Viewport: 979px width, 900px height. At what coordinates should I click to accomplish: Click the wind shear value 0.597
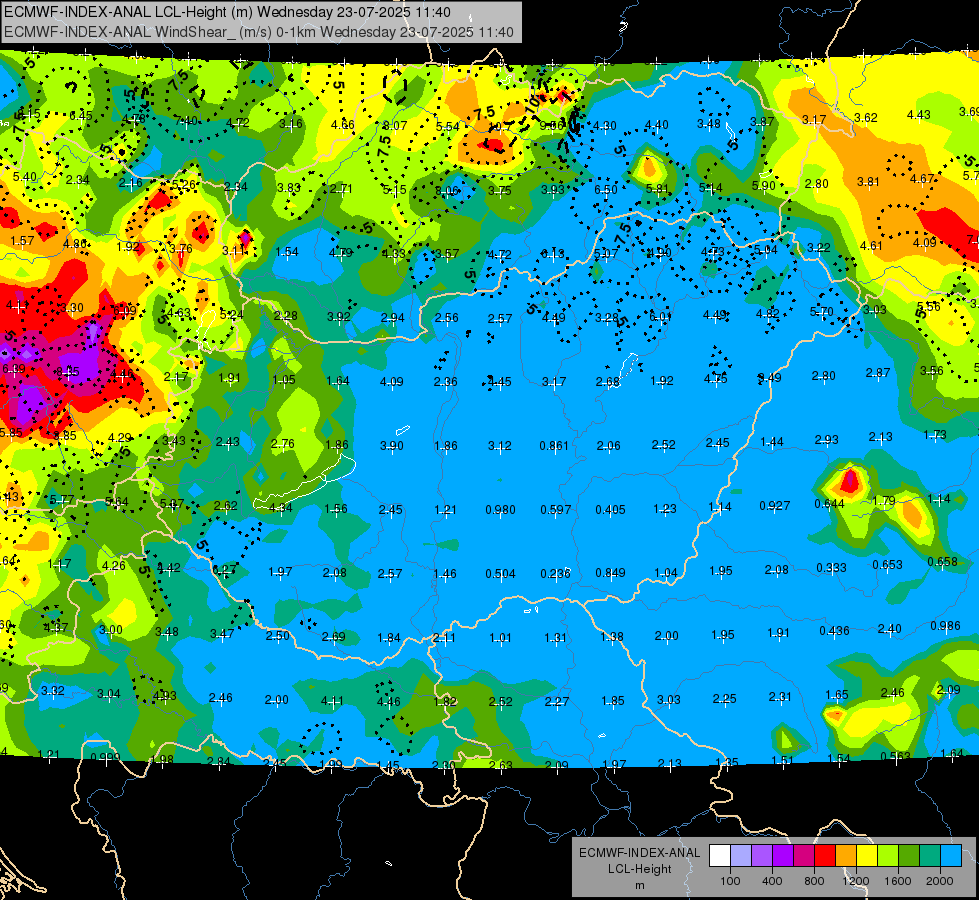pyautogui.click(x=556, y=510)
